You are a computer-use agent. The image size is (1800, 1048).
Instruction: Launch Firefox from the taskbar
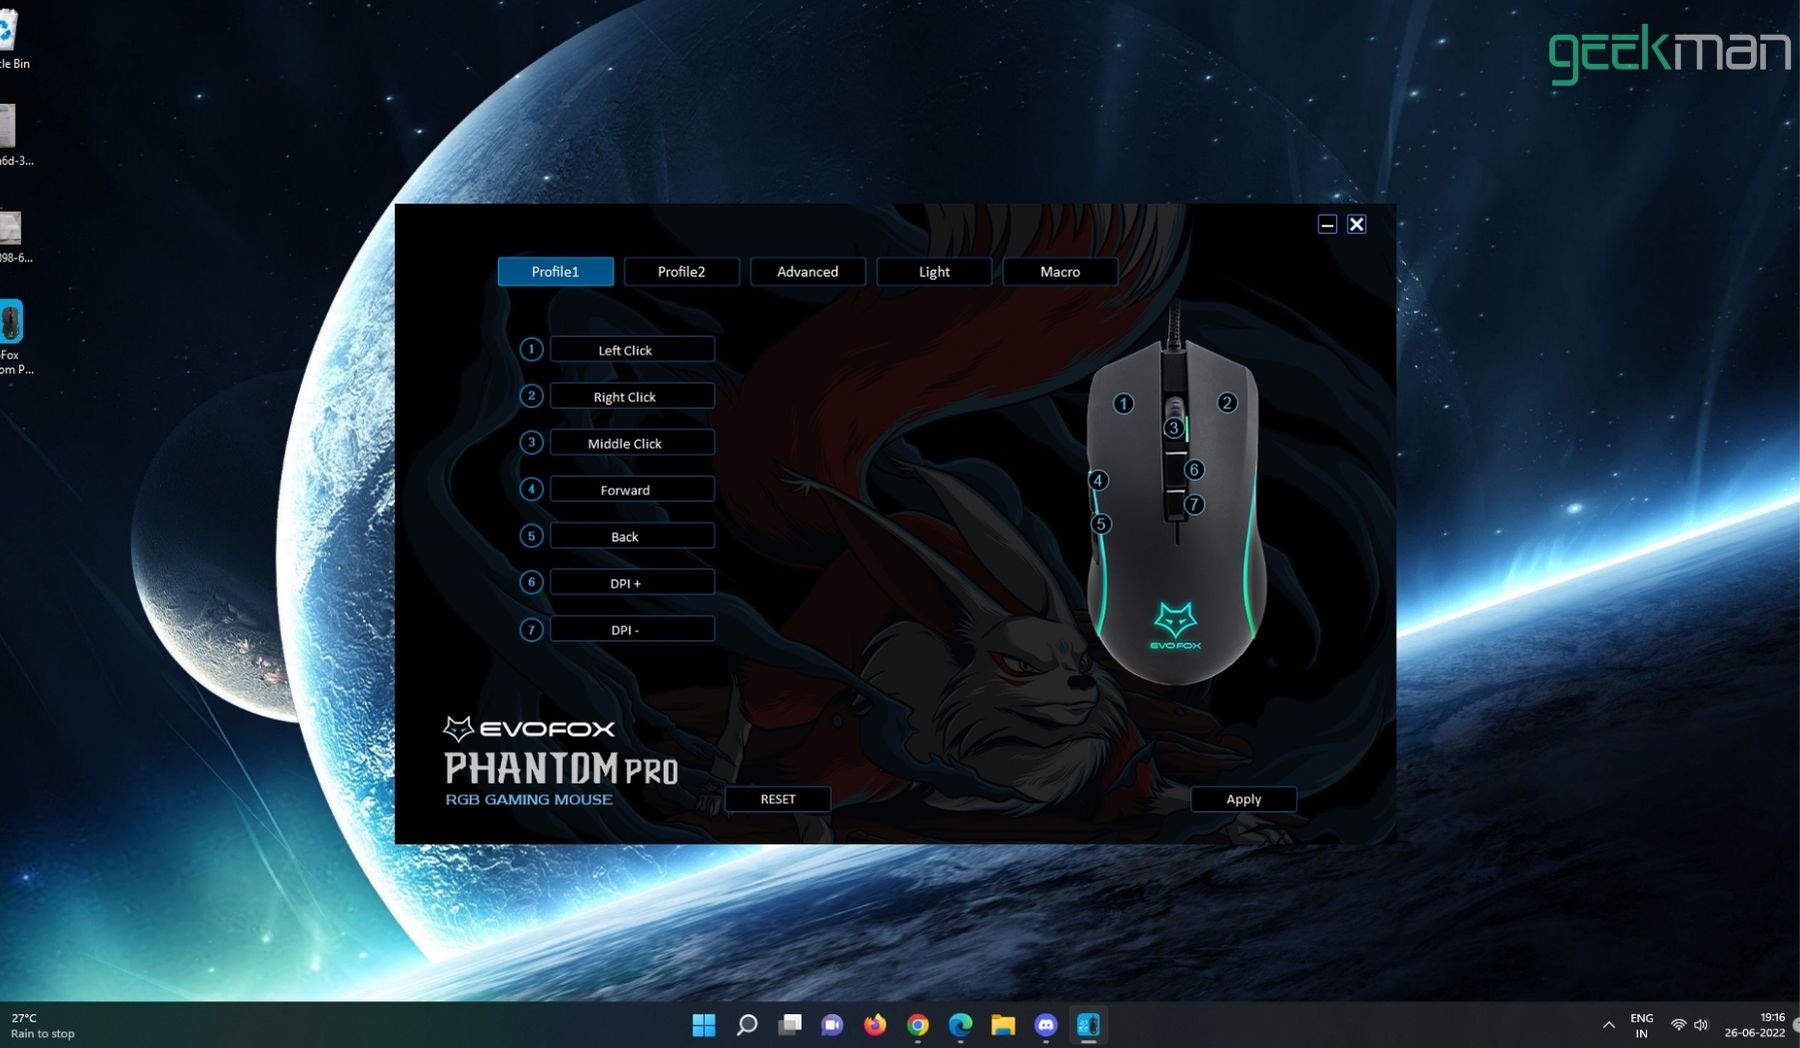[x=875, y=1025]
